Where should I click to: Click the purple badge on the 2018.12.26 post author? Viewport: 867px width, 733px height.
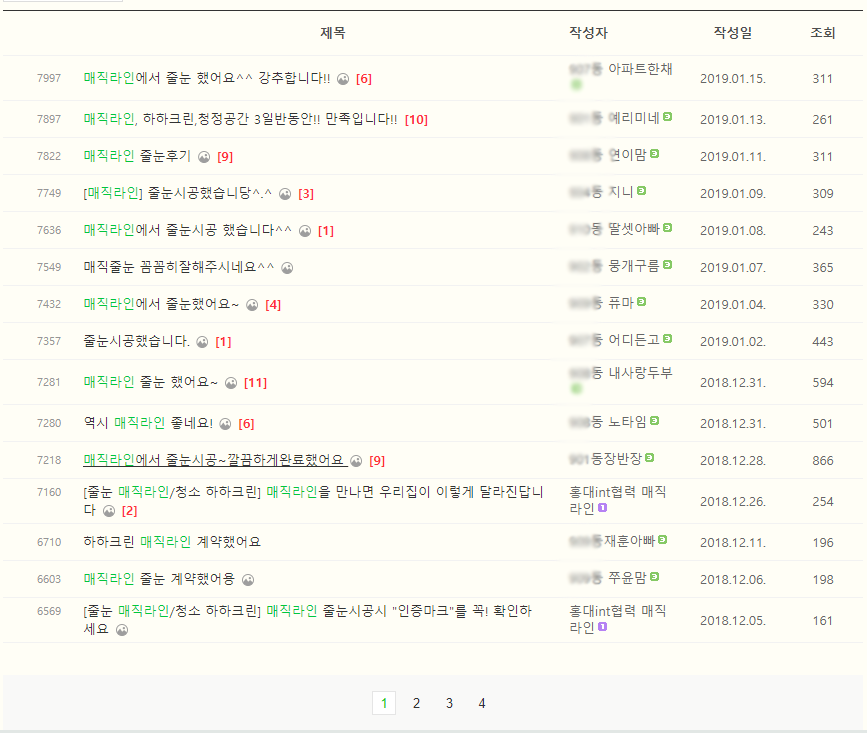tap(602, 509)
